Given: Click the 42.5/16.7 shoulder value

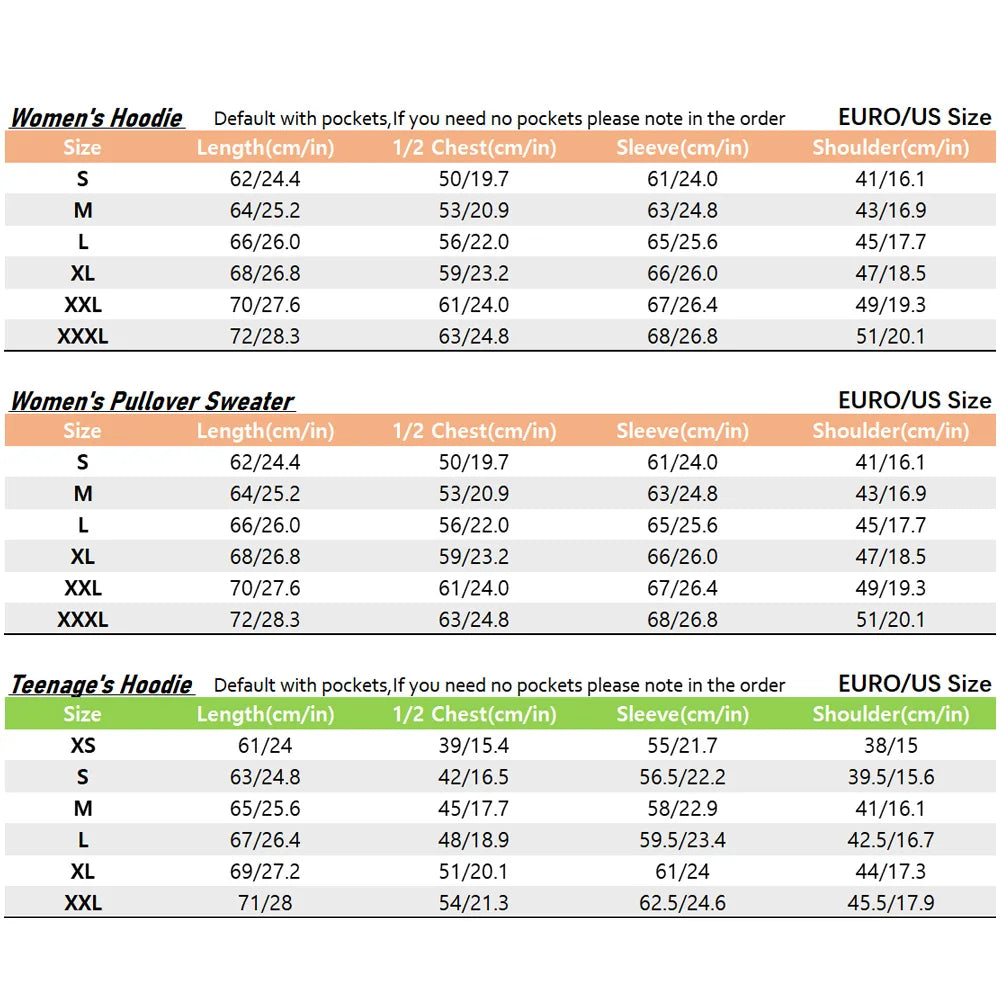Looking at the screenshot, I should coord(890,840).
